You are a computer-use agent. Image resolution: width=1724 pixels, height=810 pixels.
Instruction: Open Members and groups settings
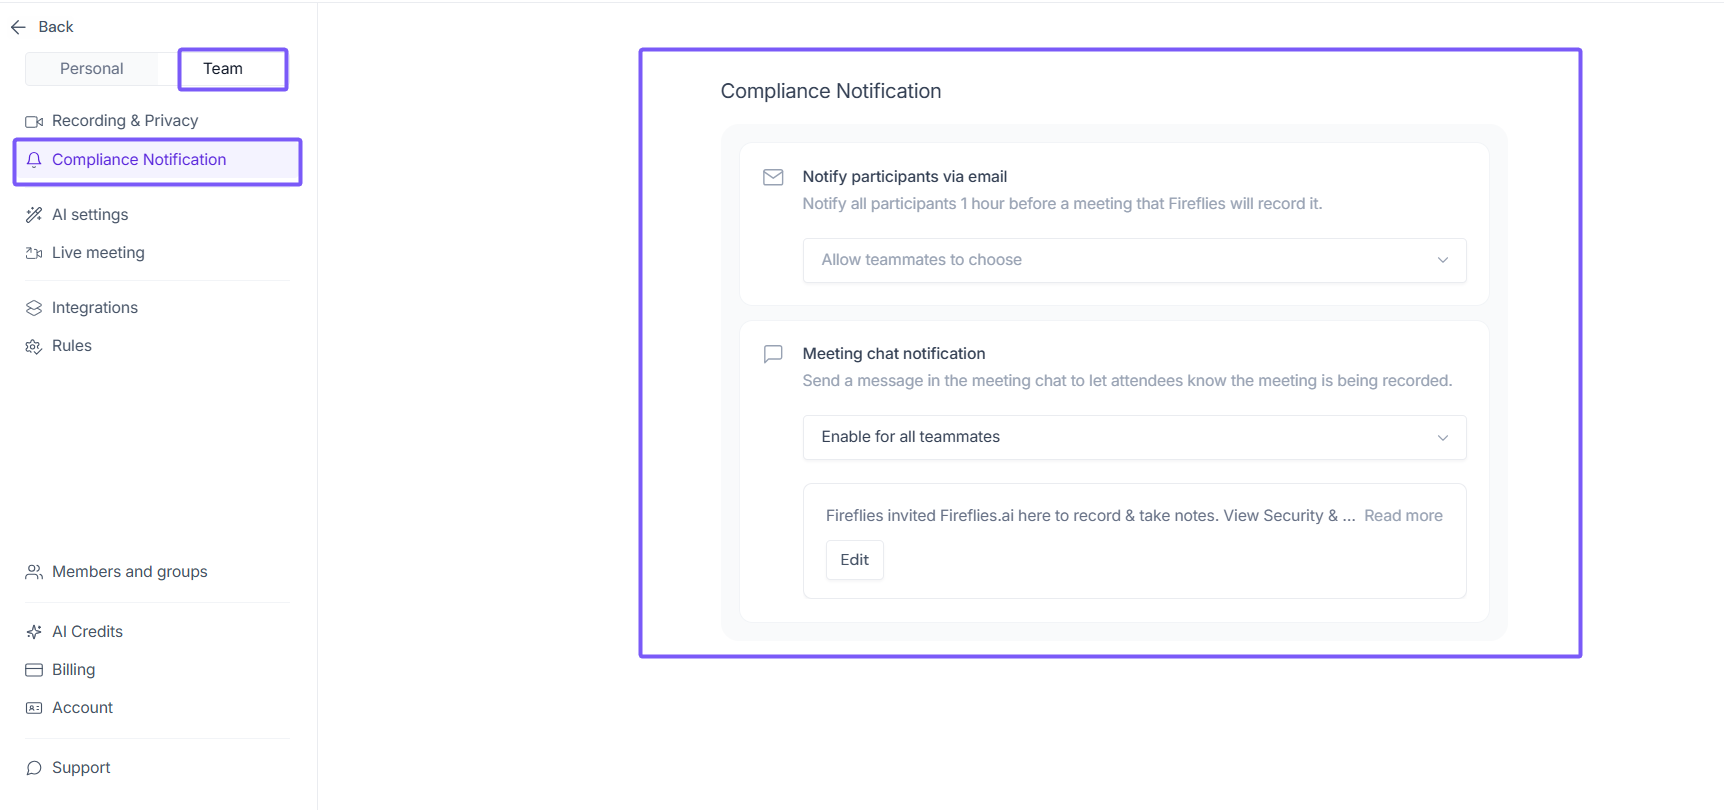click(129, 572)
